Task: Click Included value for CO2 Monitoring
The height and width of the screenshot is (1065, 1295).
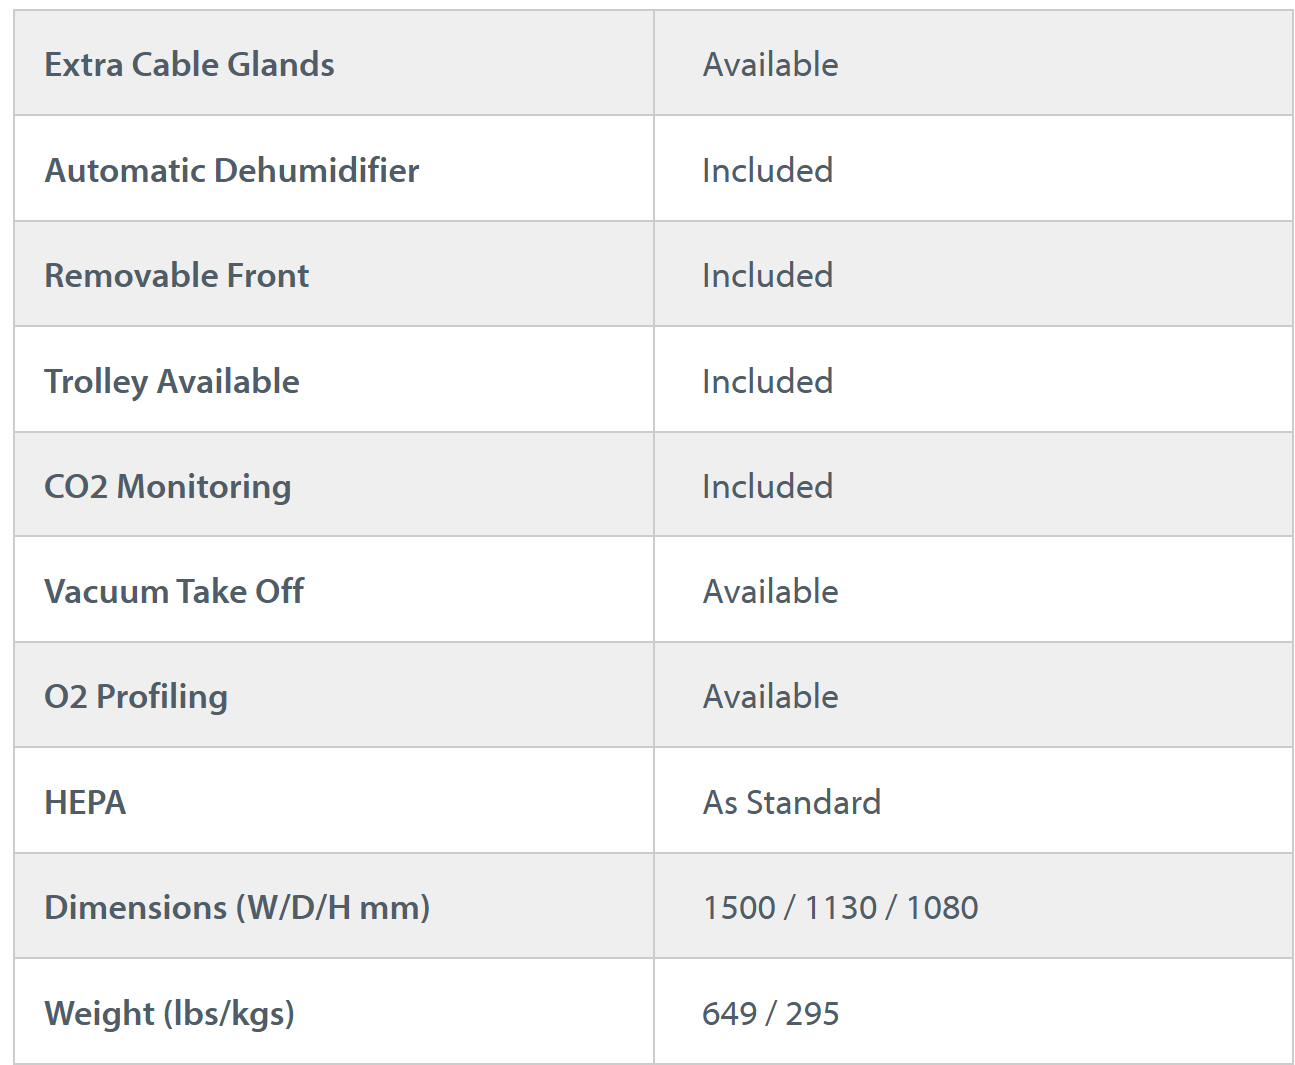Action: tap(767, 487)
